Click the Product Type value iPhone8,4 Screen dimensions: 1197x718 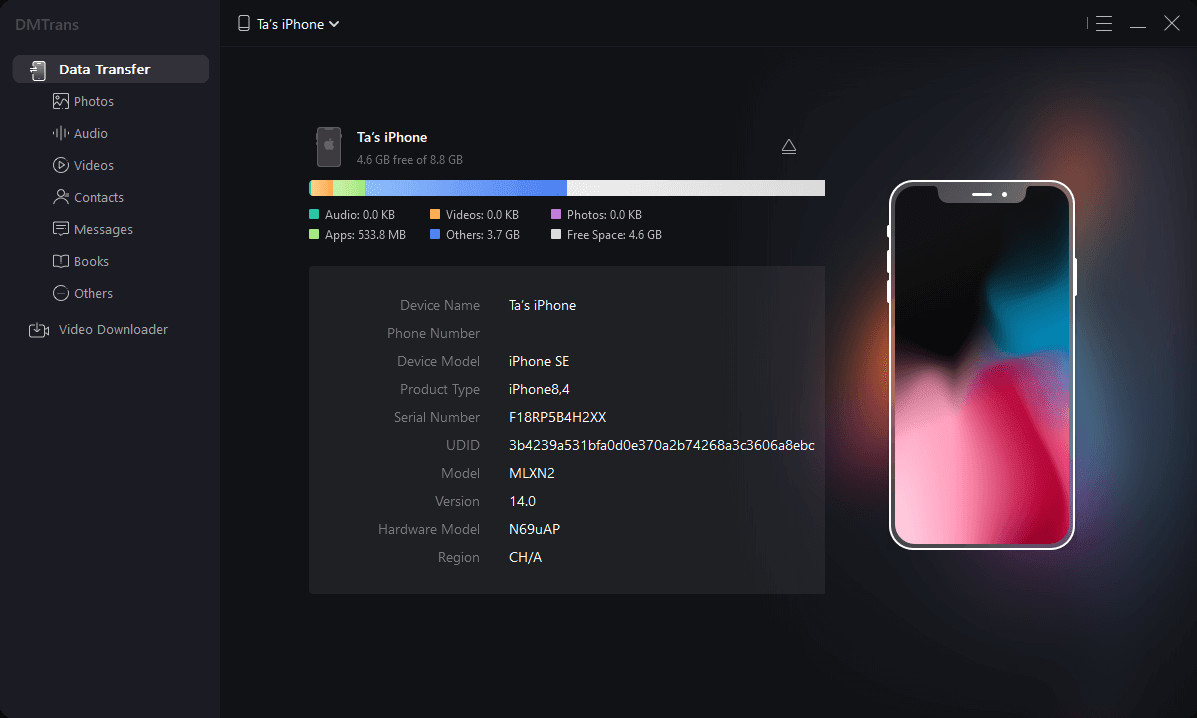[539, 390]
